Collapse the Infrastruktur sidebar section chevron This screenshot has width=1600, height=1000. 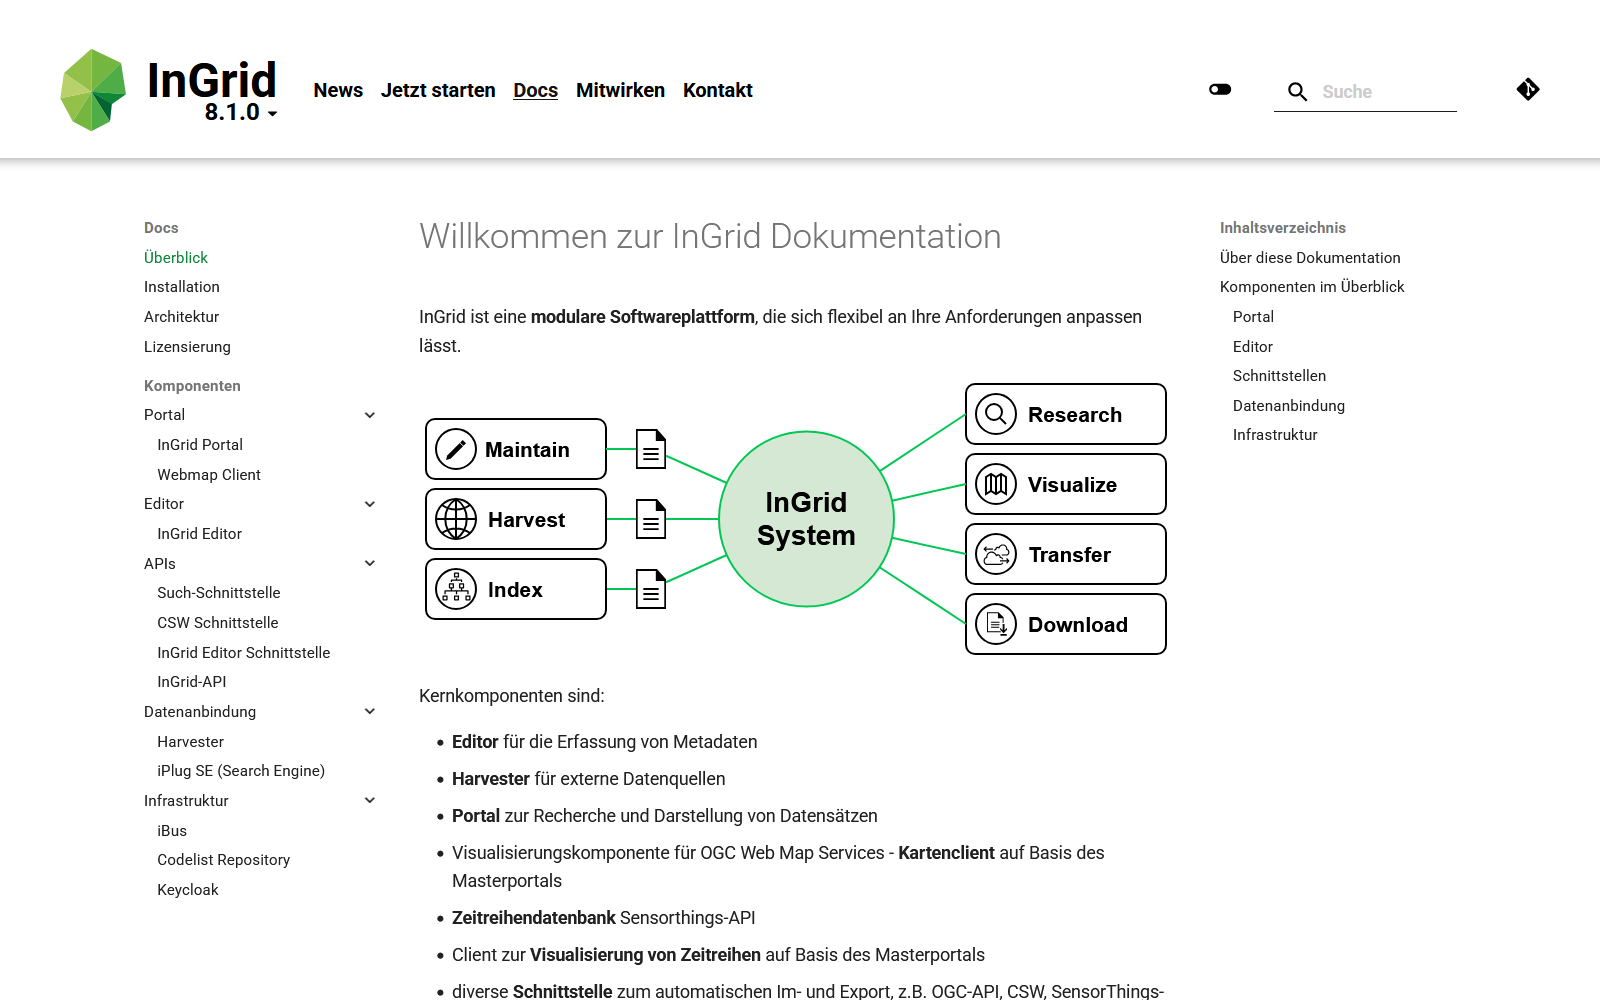[370, 801]
